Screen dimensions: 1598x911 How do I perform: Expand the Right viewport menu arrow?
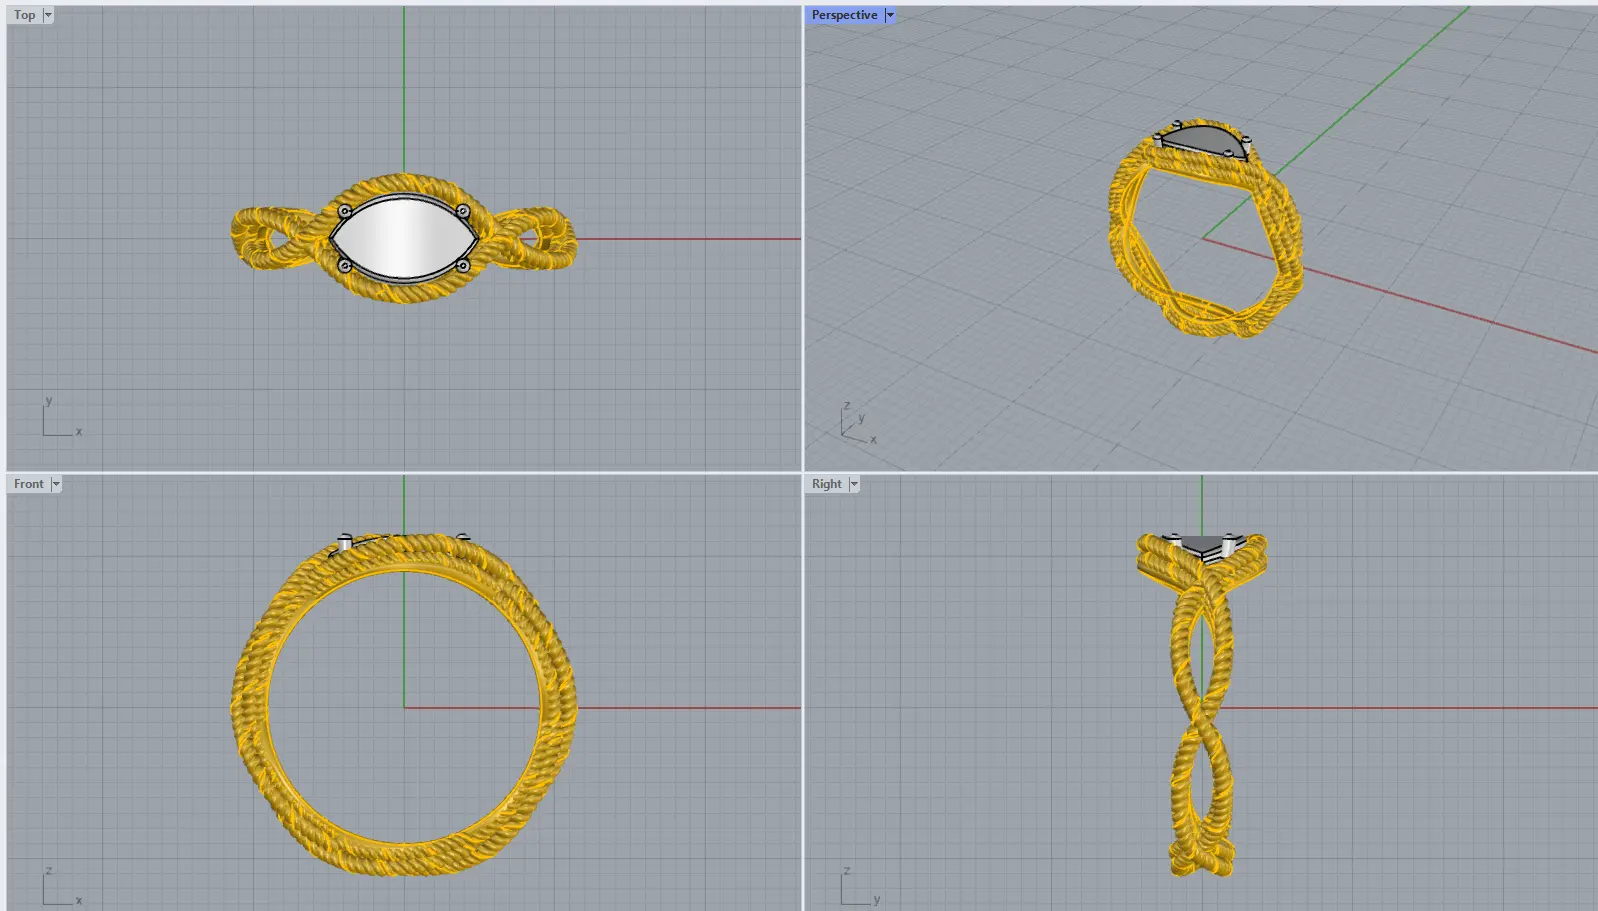[854, 484]
